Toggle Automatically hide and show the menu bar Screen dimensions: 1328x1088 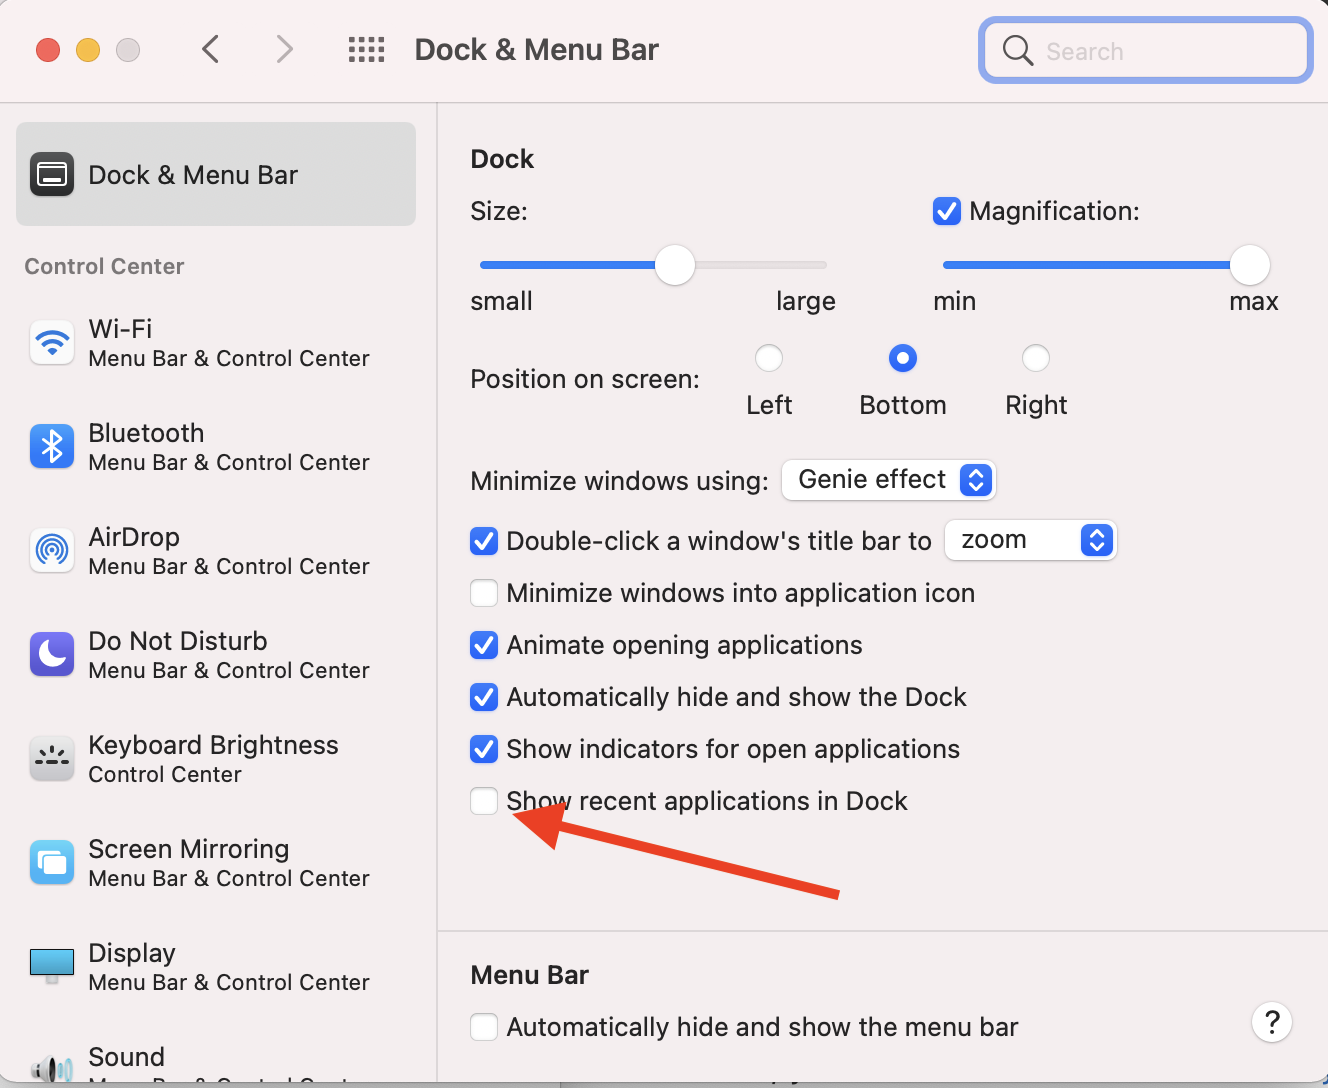[484, 1027]
